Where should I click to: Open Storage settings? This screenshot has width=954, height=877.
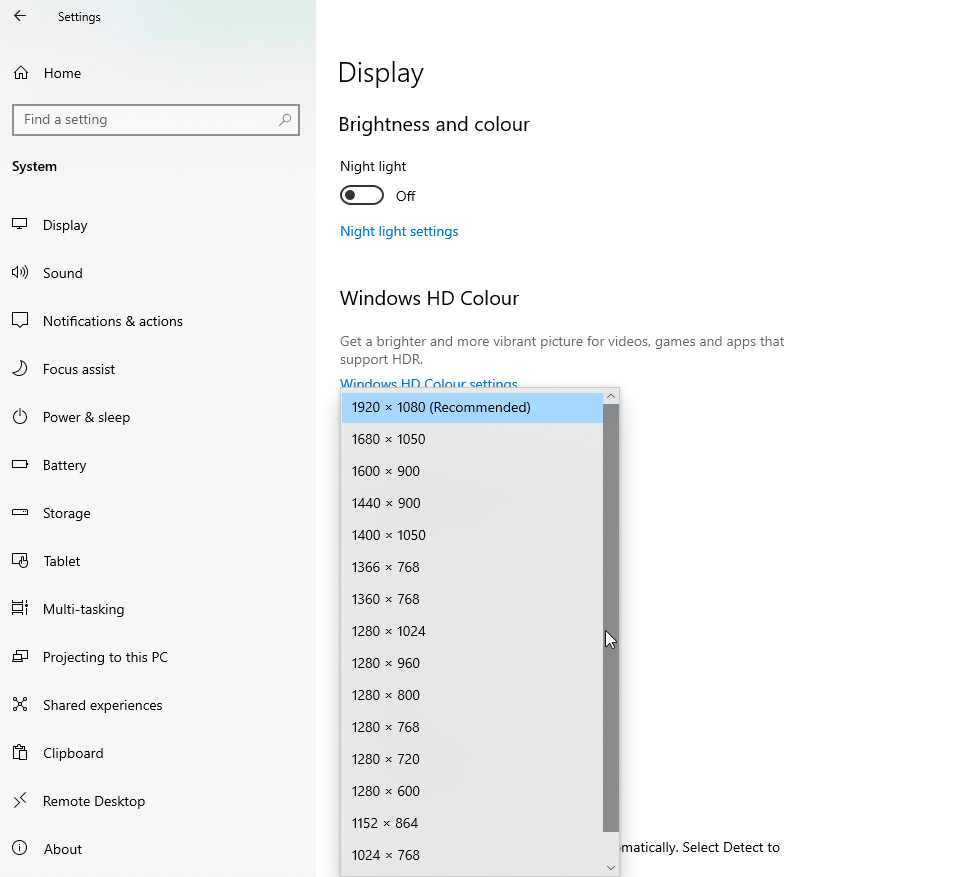coord(156,513)
